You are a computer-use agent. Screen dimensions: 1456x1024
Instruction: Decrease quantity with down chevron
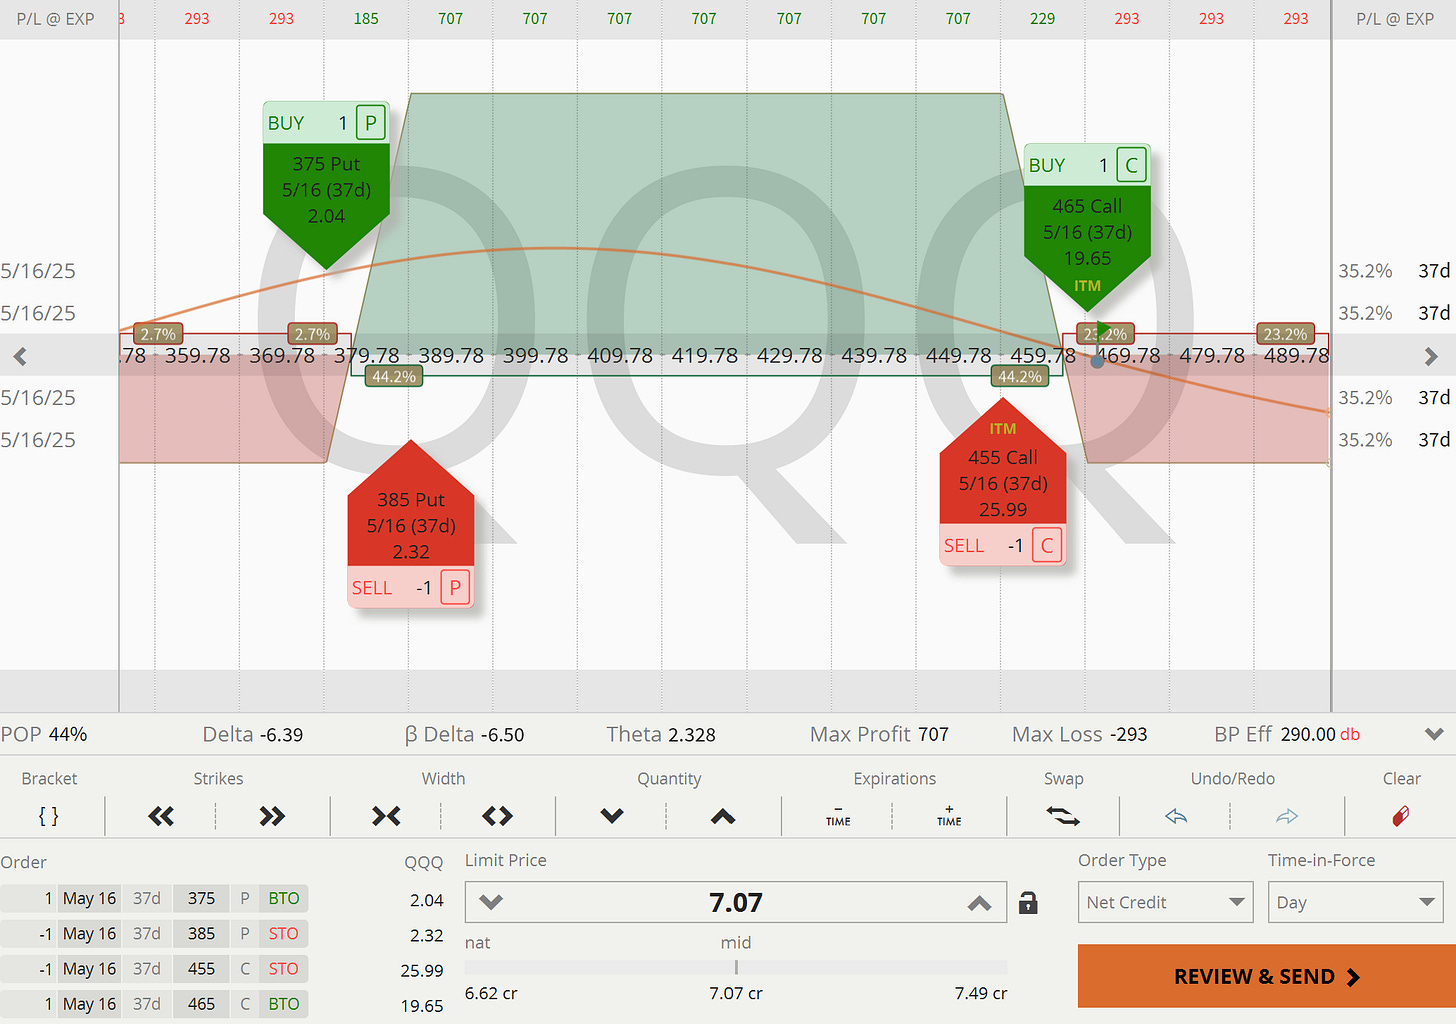pyautogui.click(x=612, y=816)
